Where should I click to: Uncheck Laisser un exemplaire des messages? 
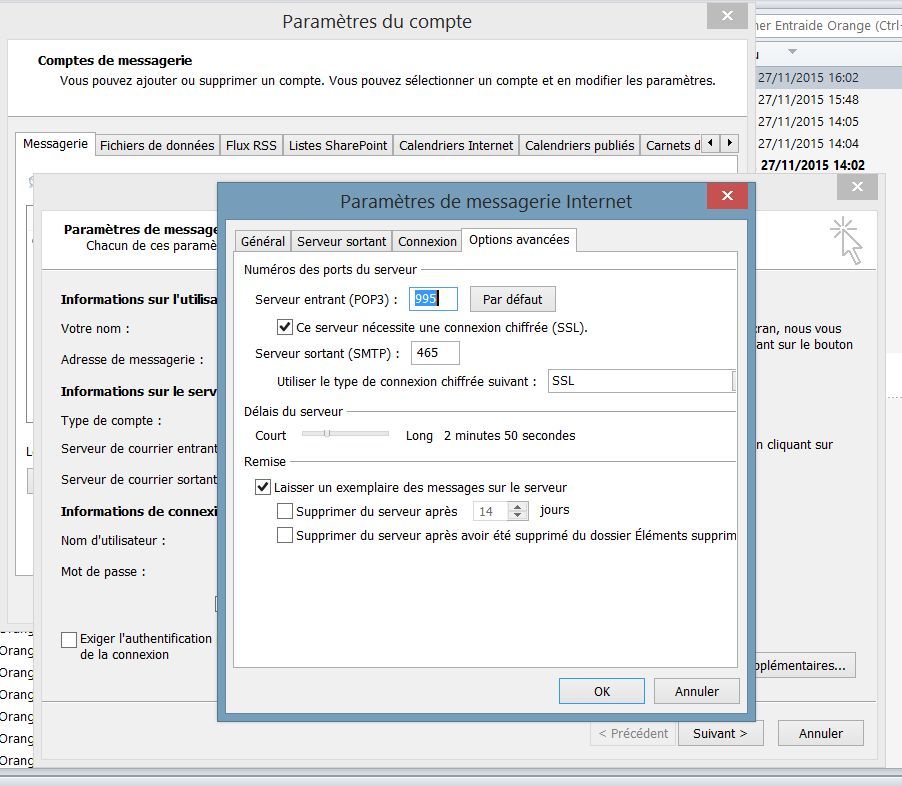(x=263, y=488)
